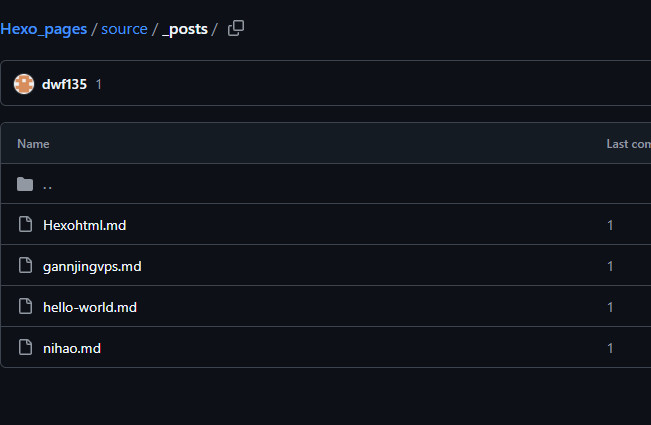The image size is (651, 425).
Task: Click the file icon next to nihao.md
Action: 25,347
